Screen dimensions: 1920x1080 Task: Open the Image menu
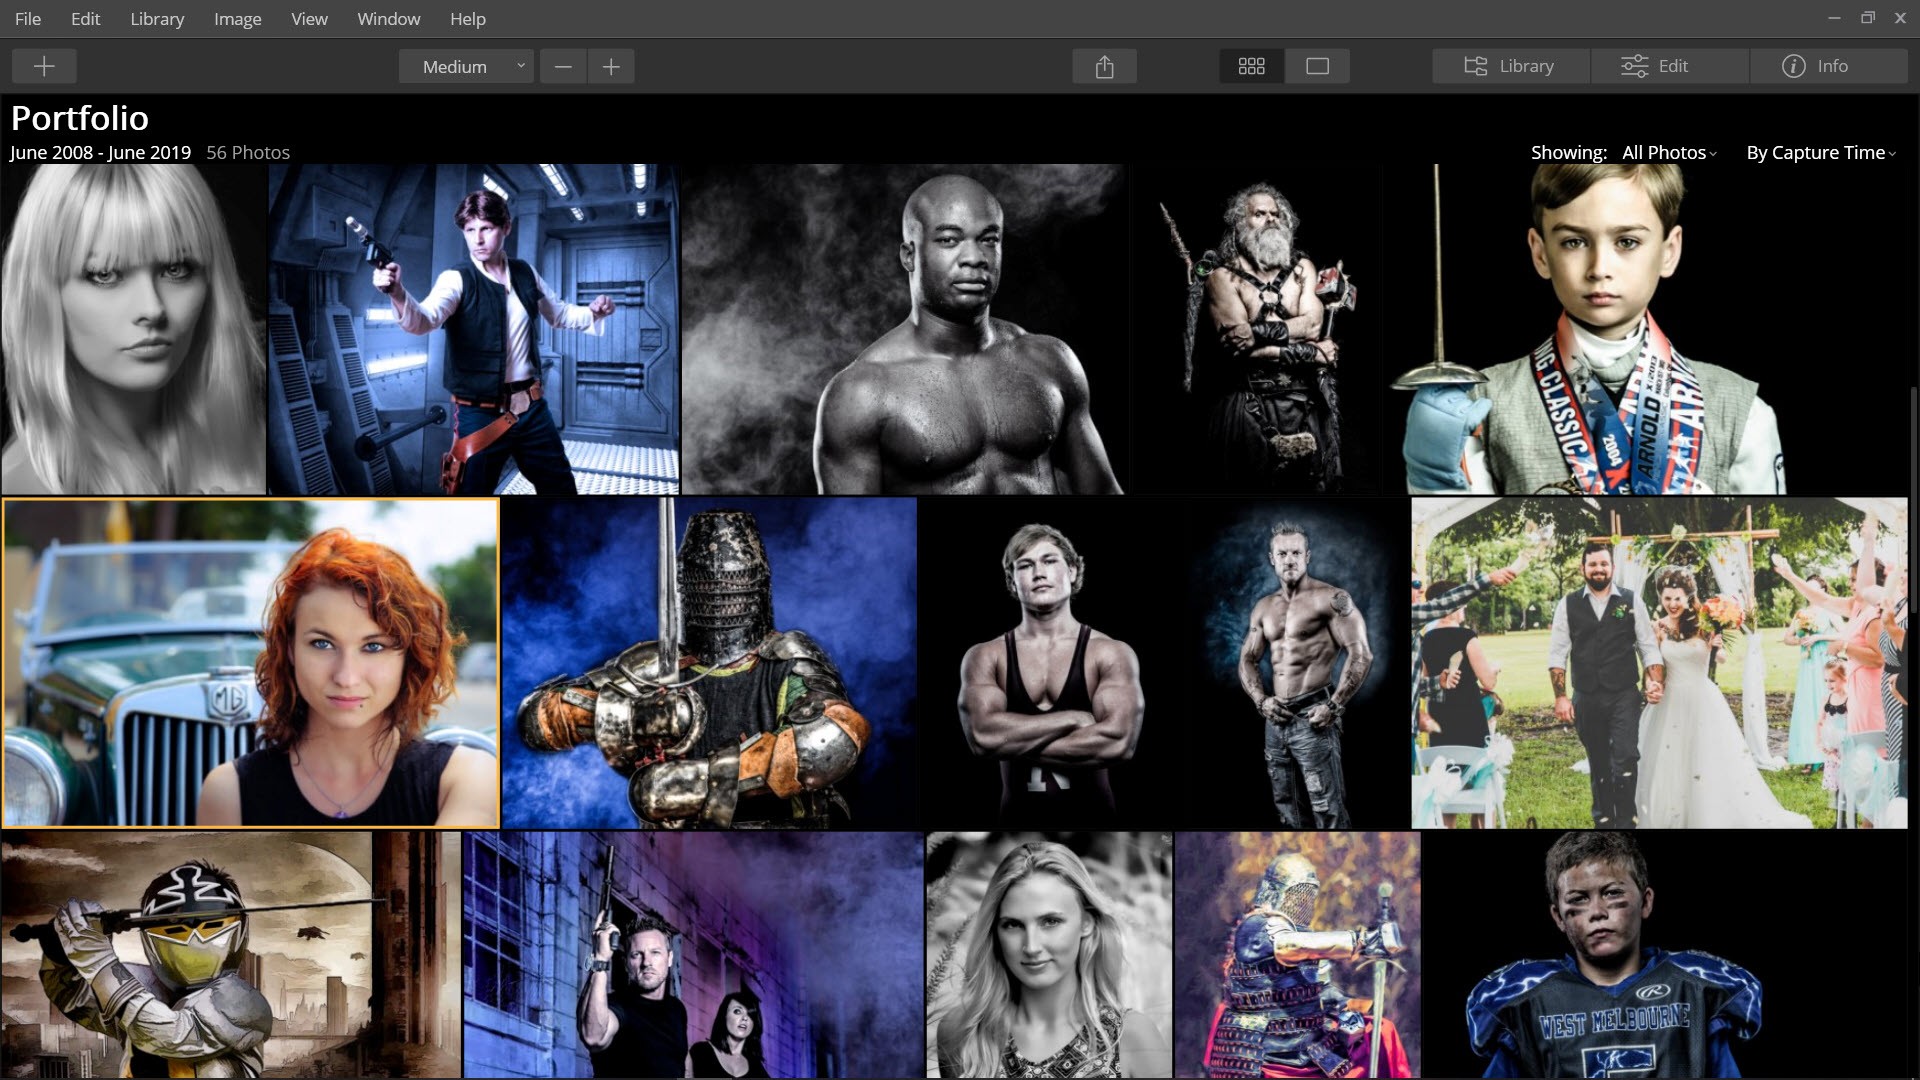237,19
